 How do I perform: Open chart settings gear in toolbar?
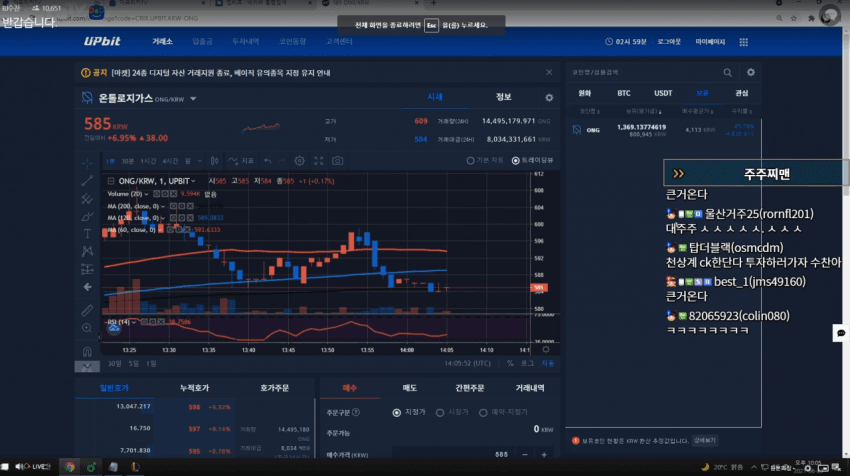pos(299,161)
